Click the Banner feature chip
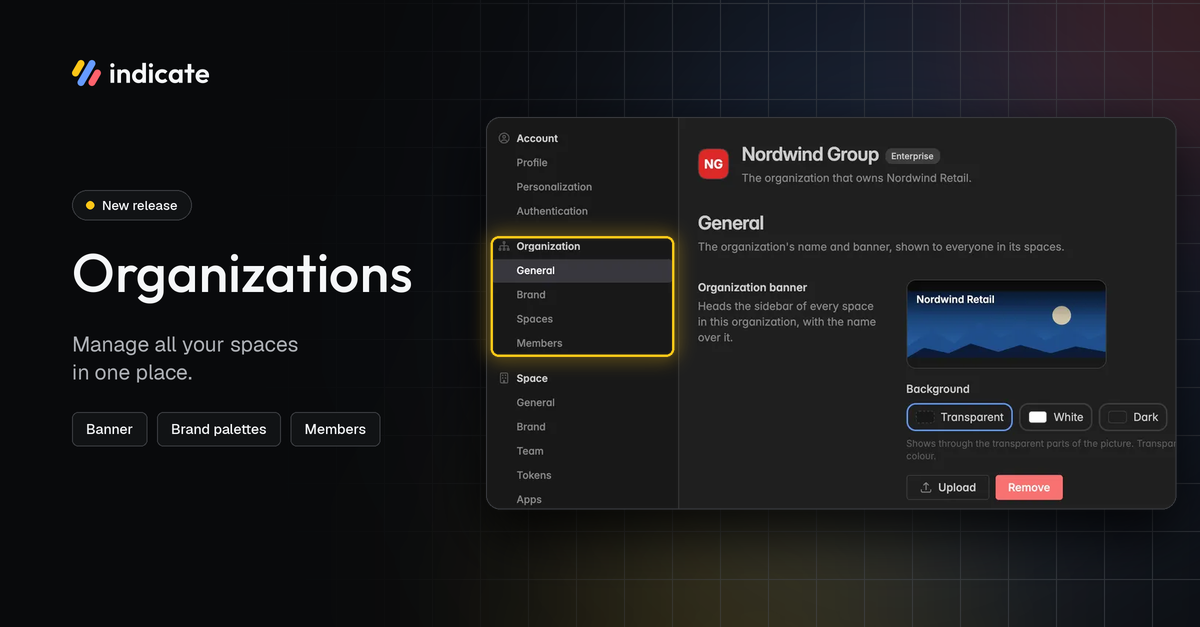Screen dimensions: 1200x627 [110, 429]
